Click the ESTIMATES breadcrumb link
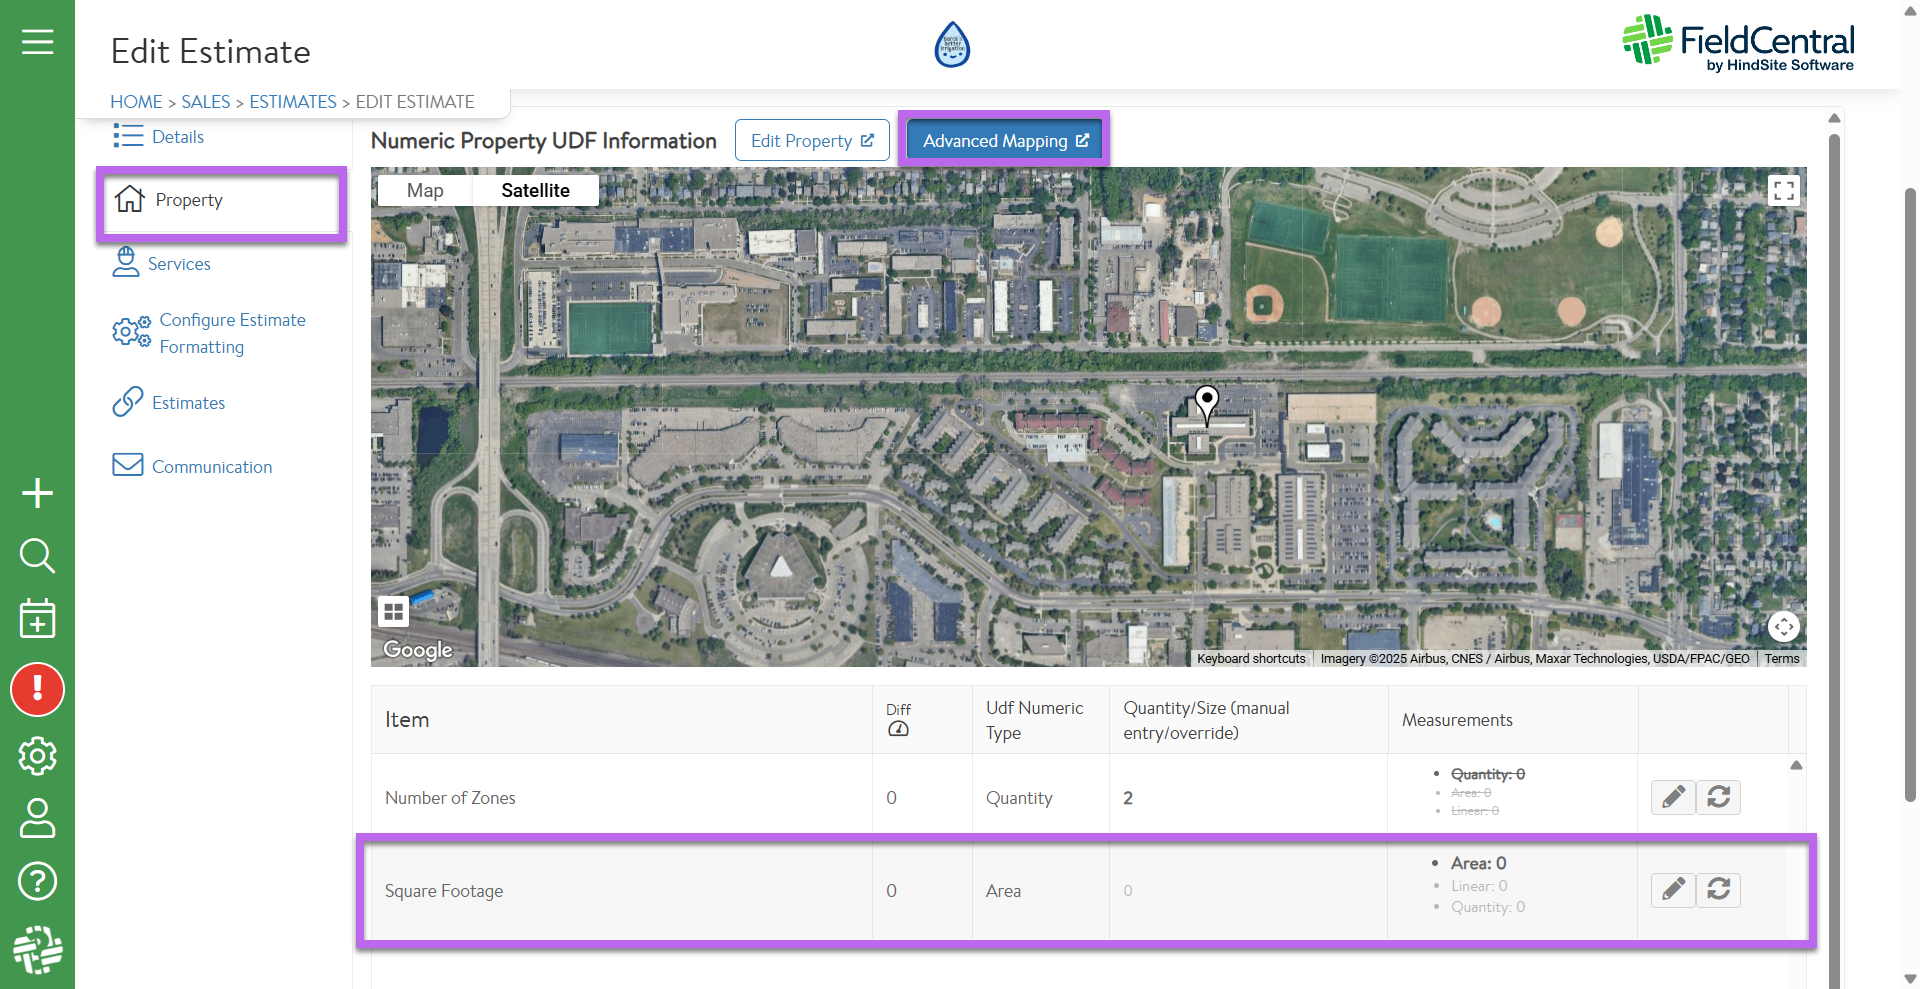 [292, 102]
